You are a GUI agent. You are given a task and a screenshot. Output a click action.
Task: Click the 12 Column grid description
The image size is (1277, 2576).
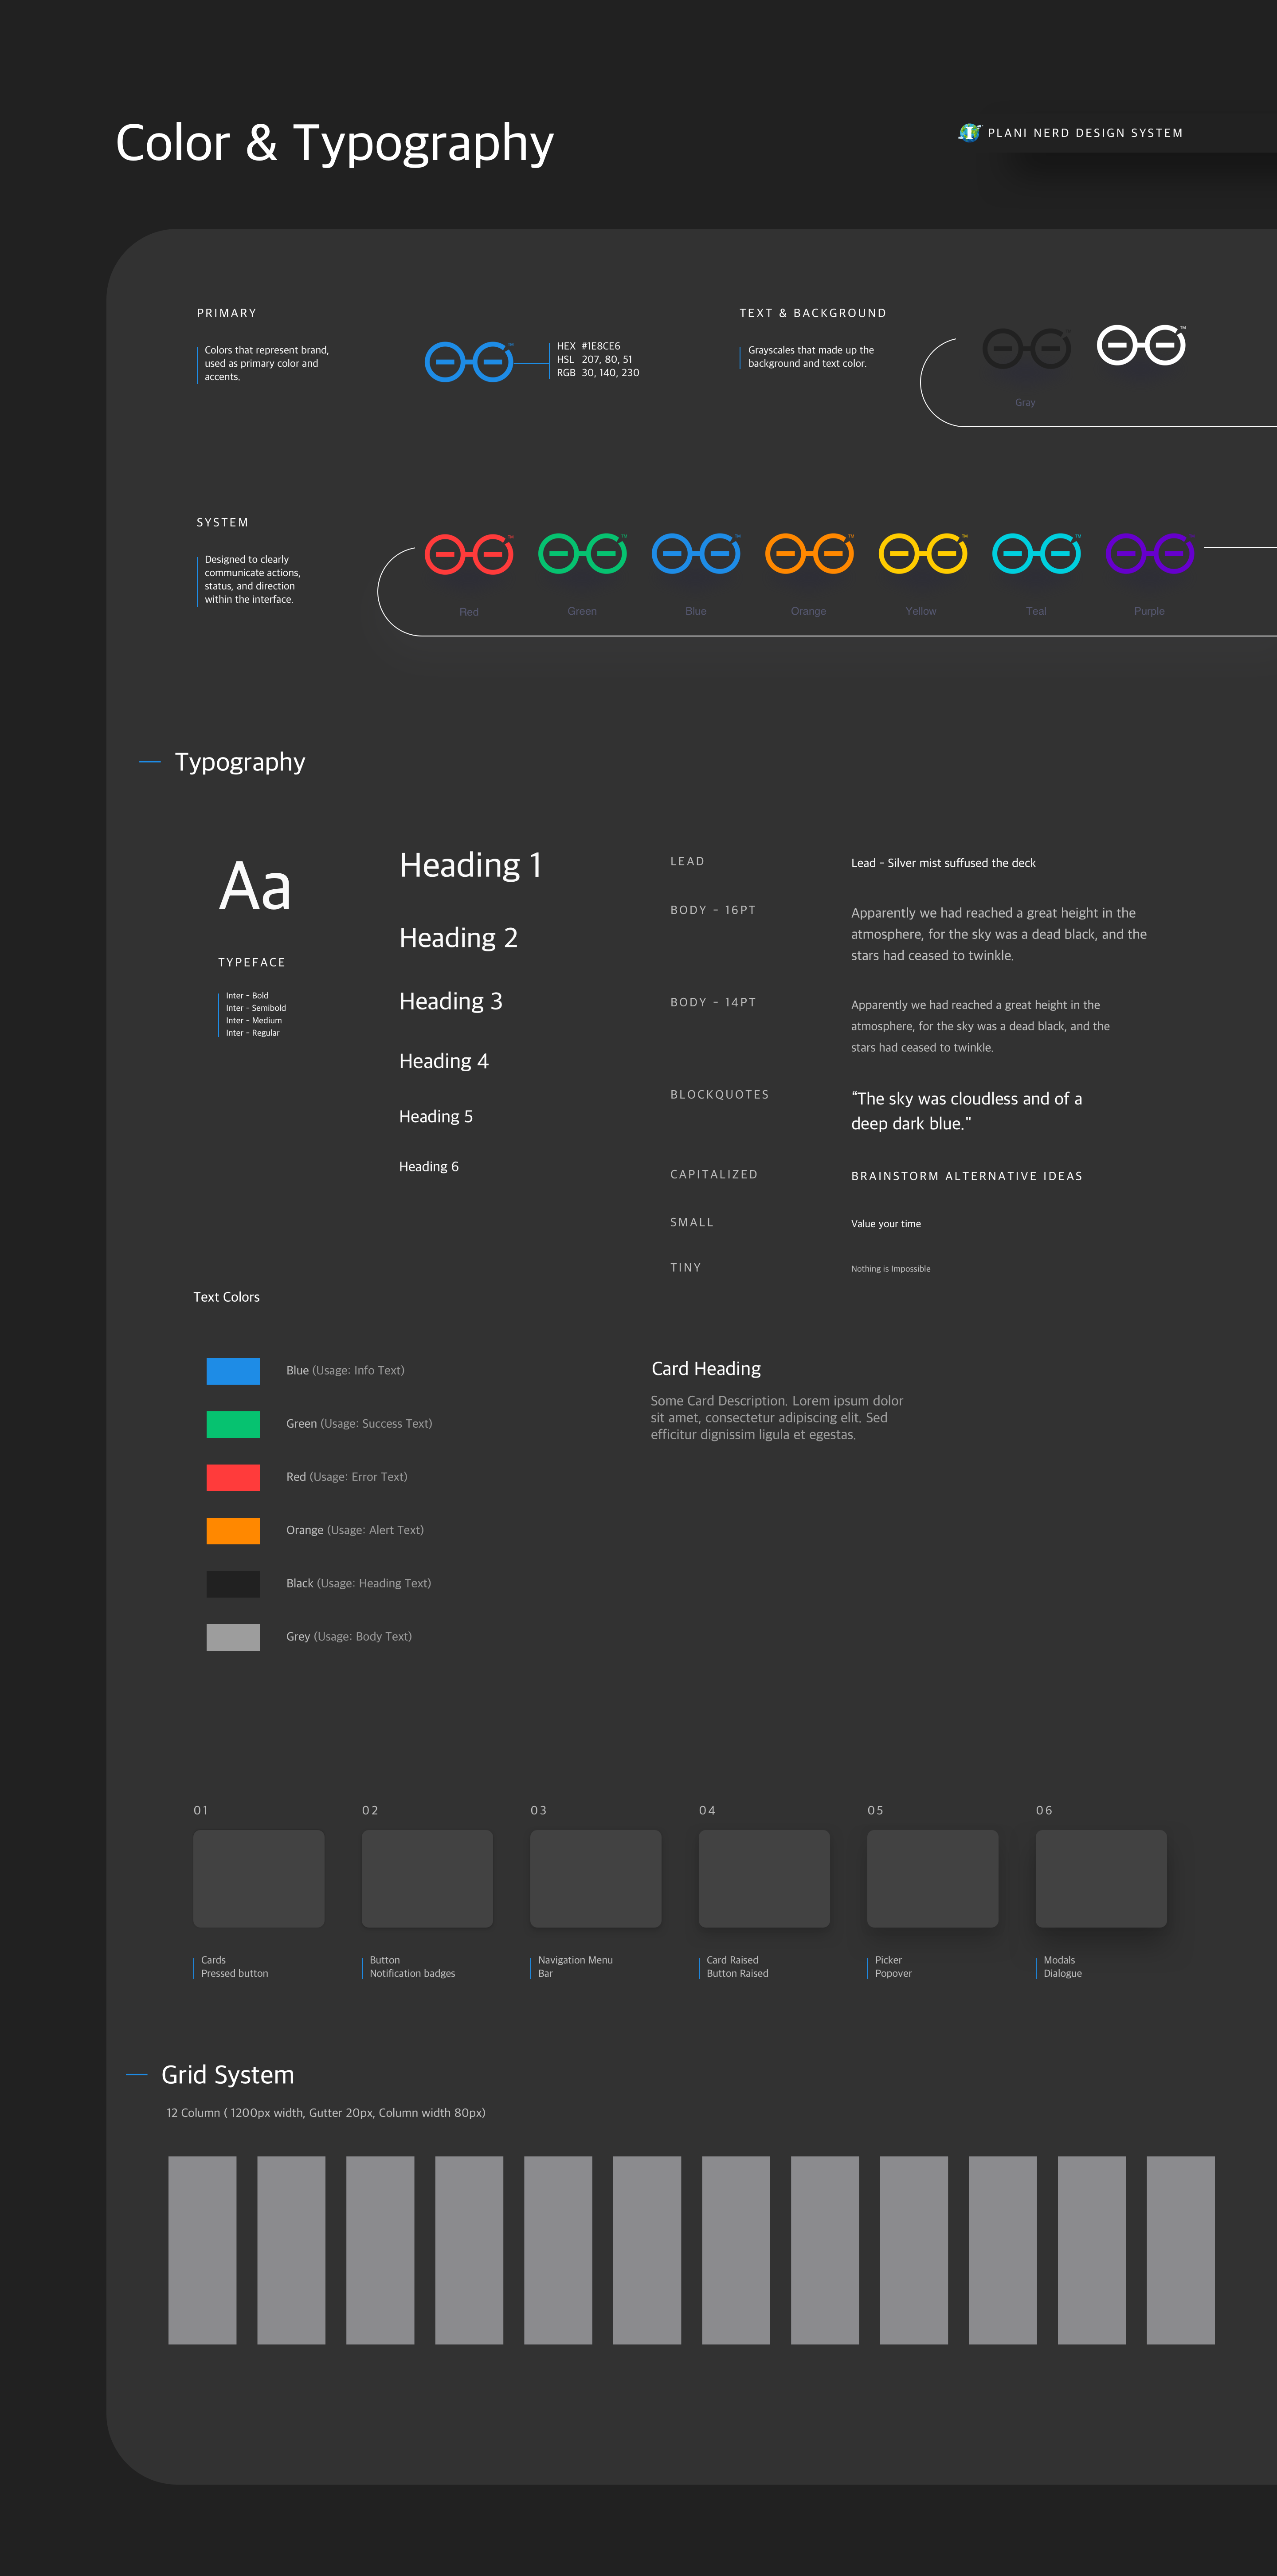click(x=326, y=2113)
